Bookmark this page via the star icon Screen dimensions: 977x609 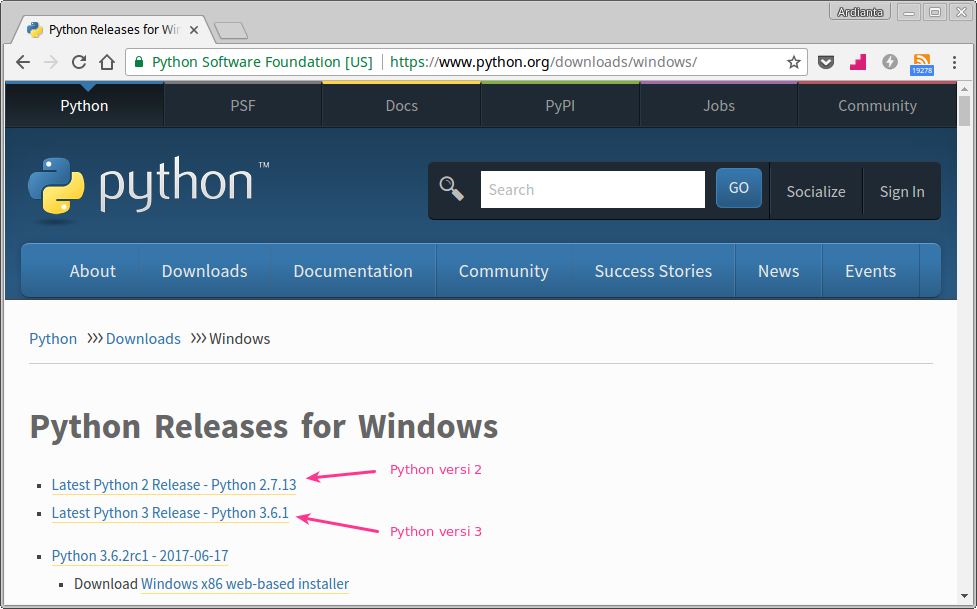pyautogui.click(x=794, y=61)
